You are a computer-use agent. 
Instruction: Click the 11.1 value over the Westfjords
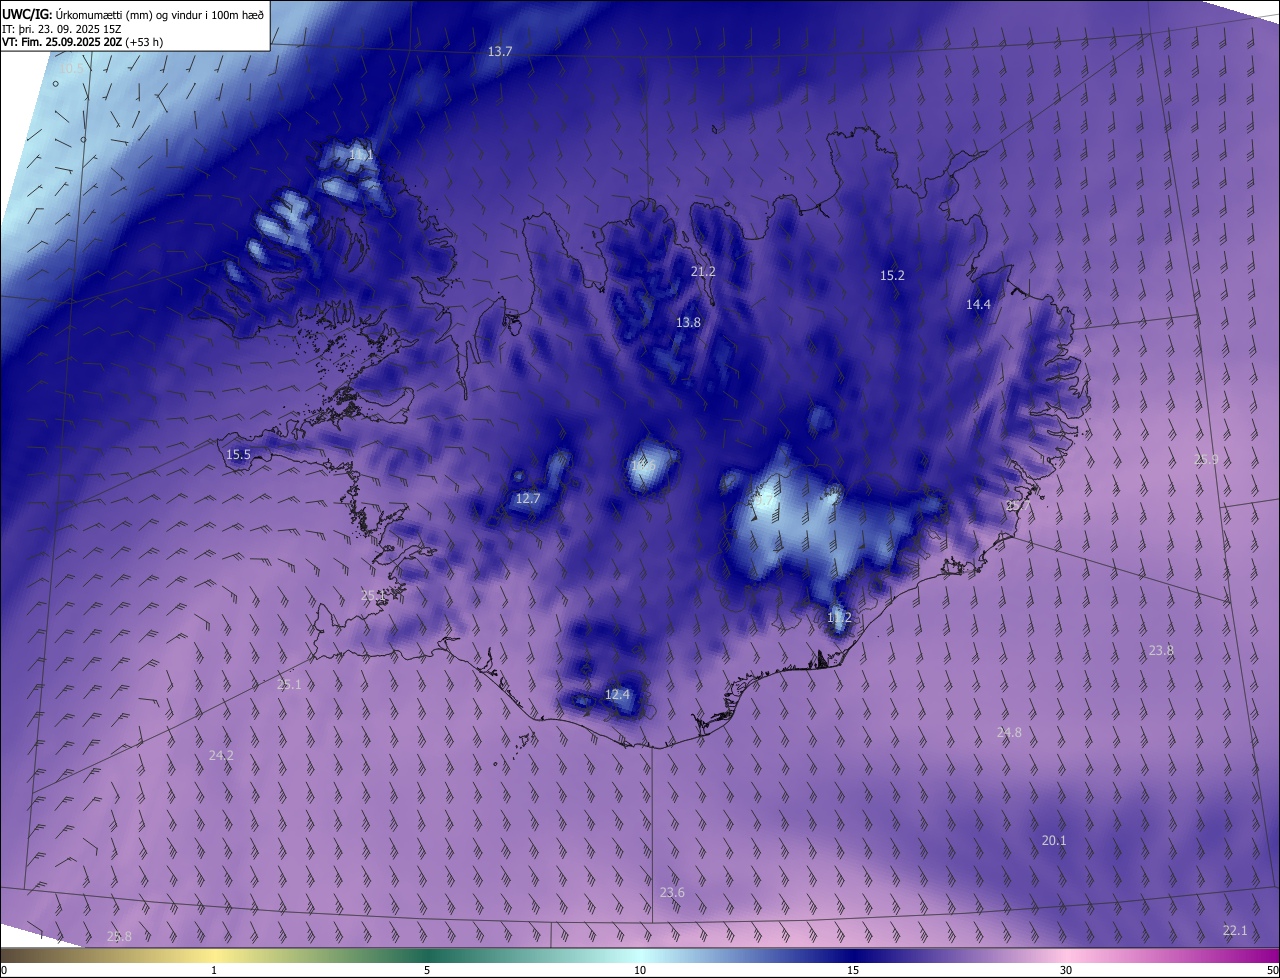[361, 155]
